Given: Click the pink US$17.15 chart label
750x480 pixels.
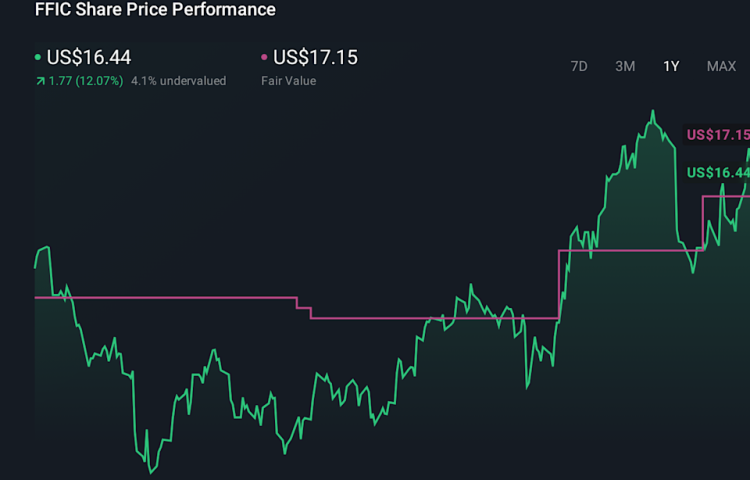Looking at the screenshot, I should 718,135.
